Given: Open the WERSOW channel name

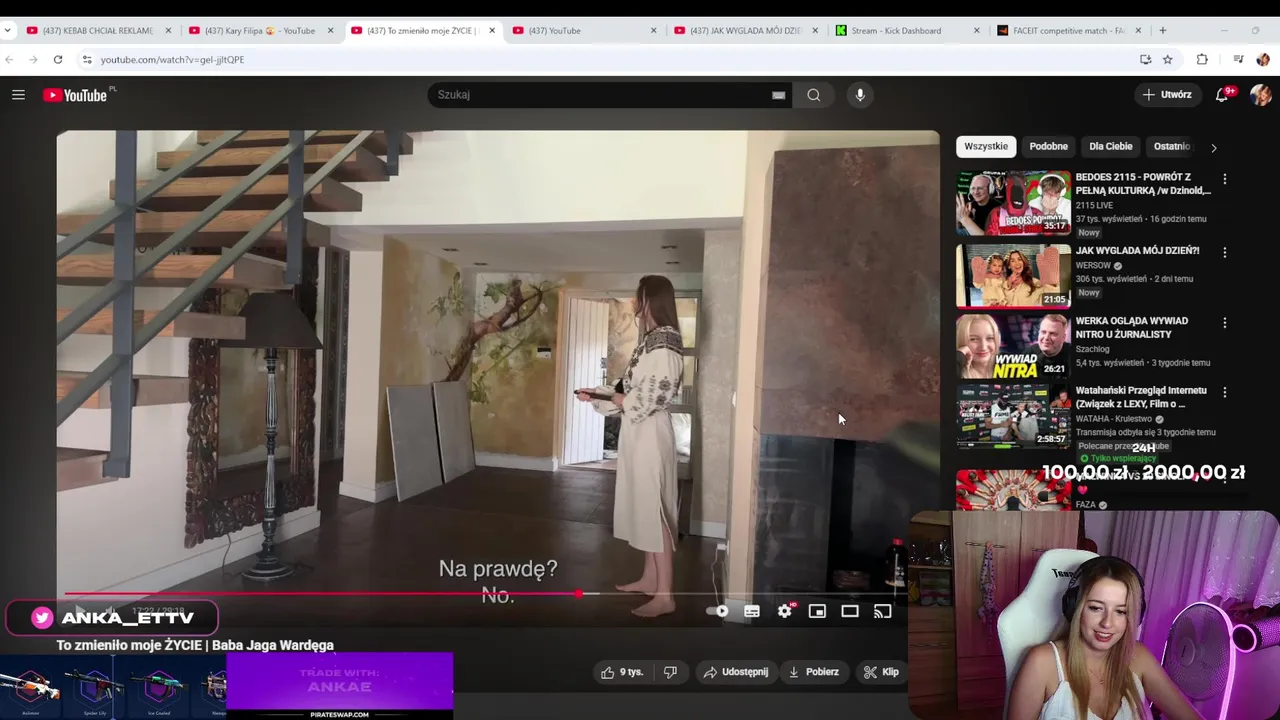Looking at the screenshot, I should [x=1093, y=266].
